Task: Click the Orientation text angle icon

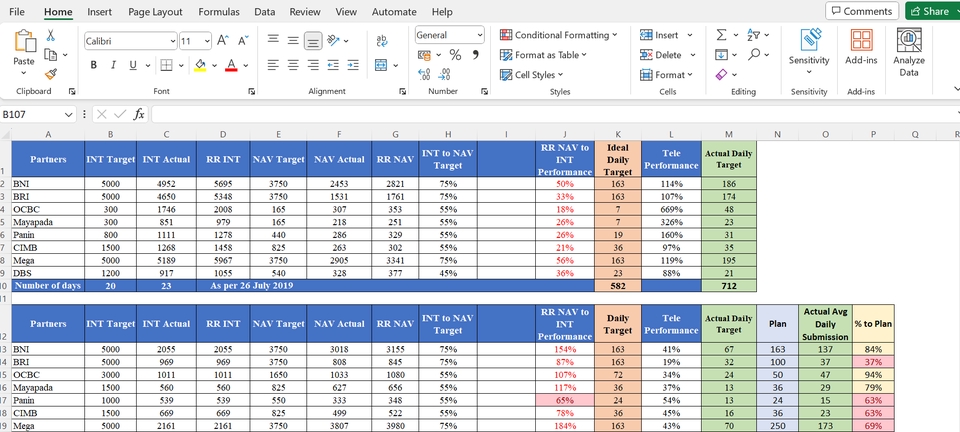Action: [x=334, y=40]
